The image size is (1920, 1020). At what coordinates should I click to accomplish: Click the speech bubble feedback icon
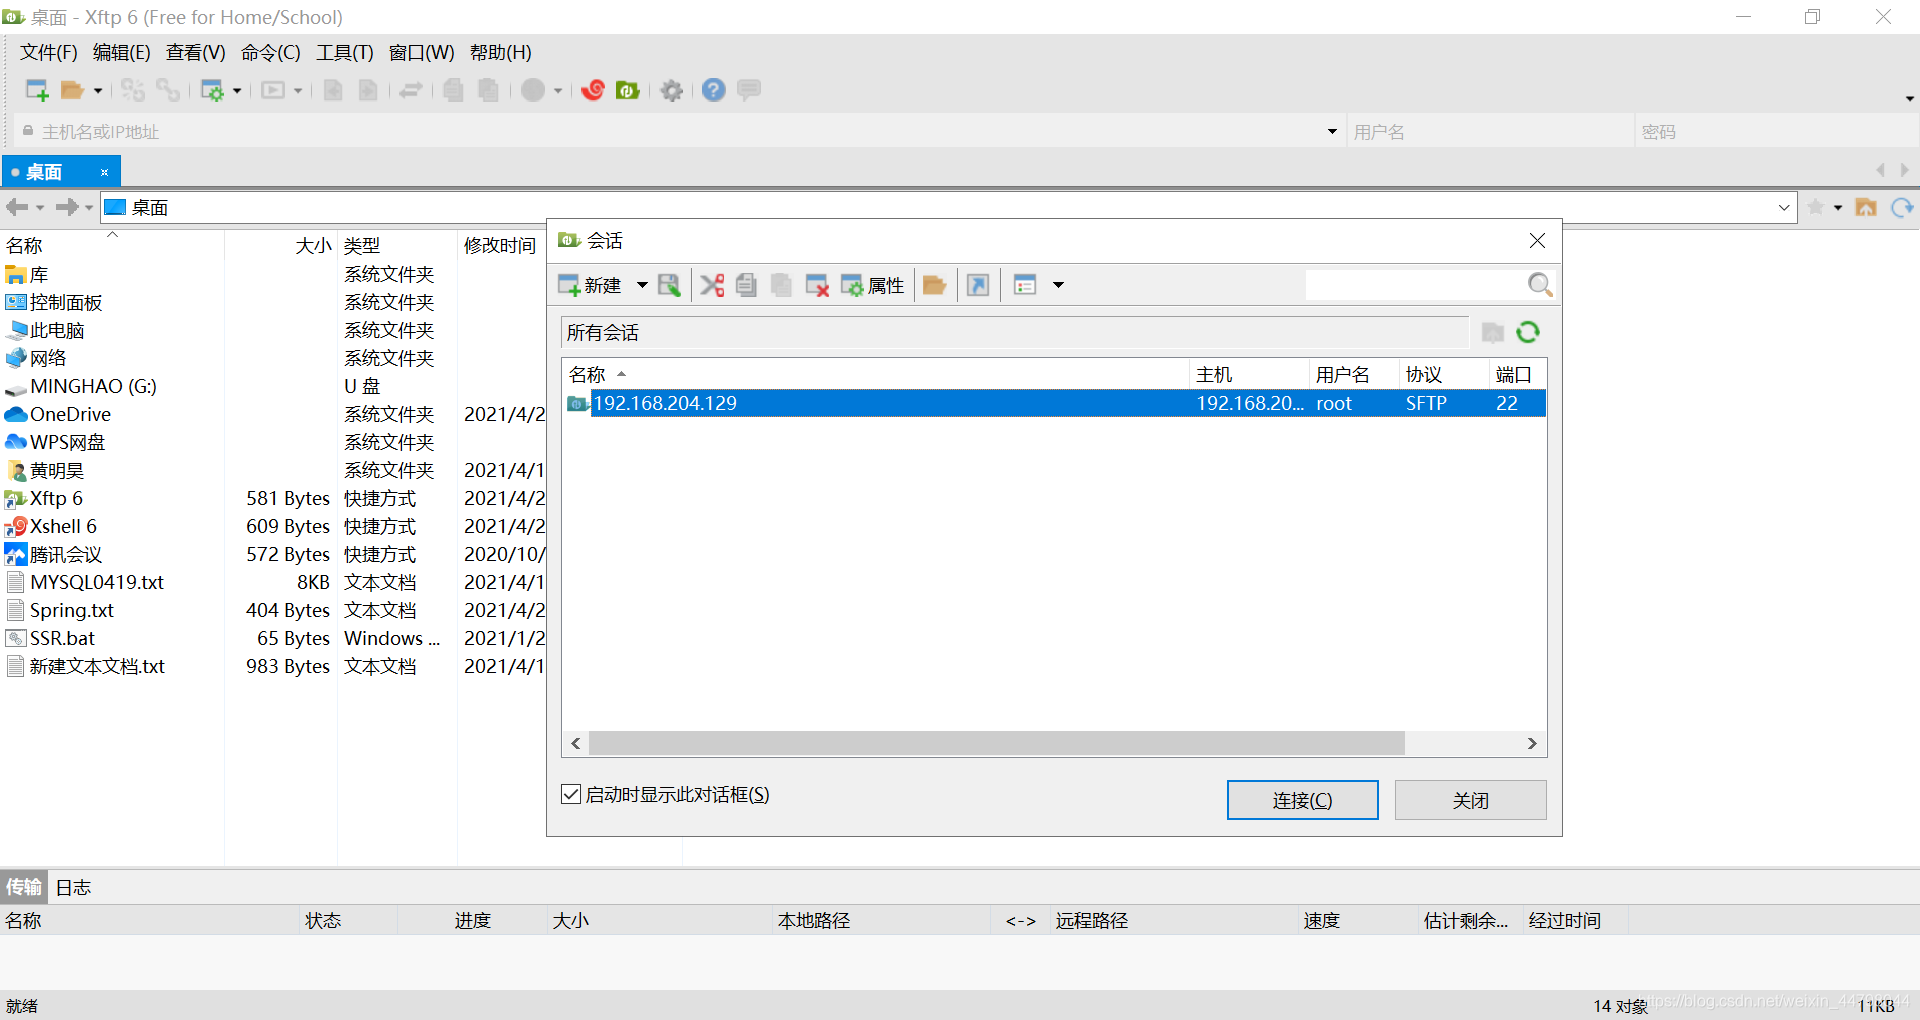(749, 90)
